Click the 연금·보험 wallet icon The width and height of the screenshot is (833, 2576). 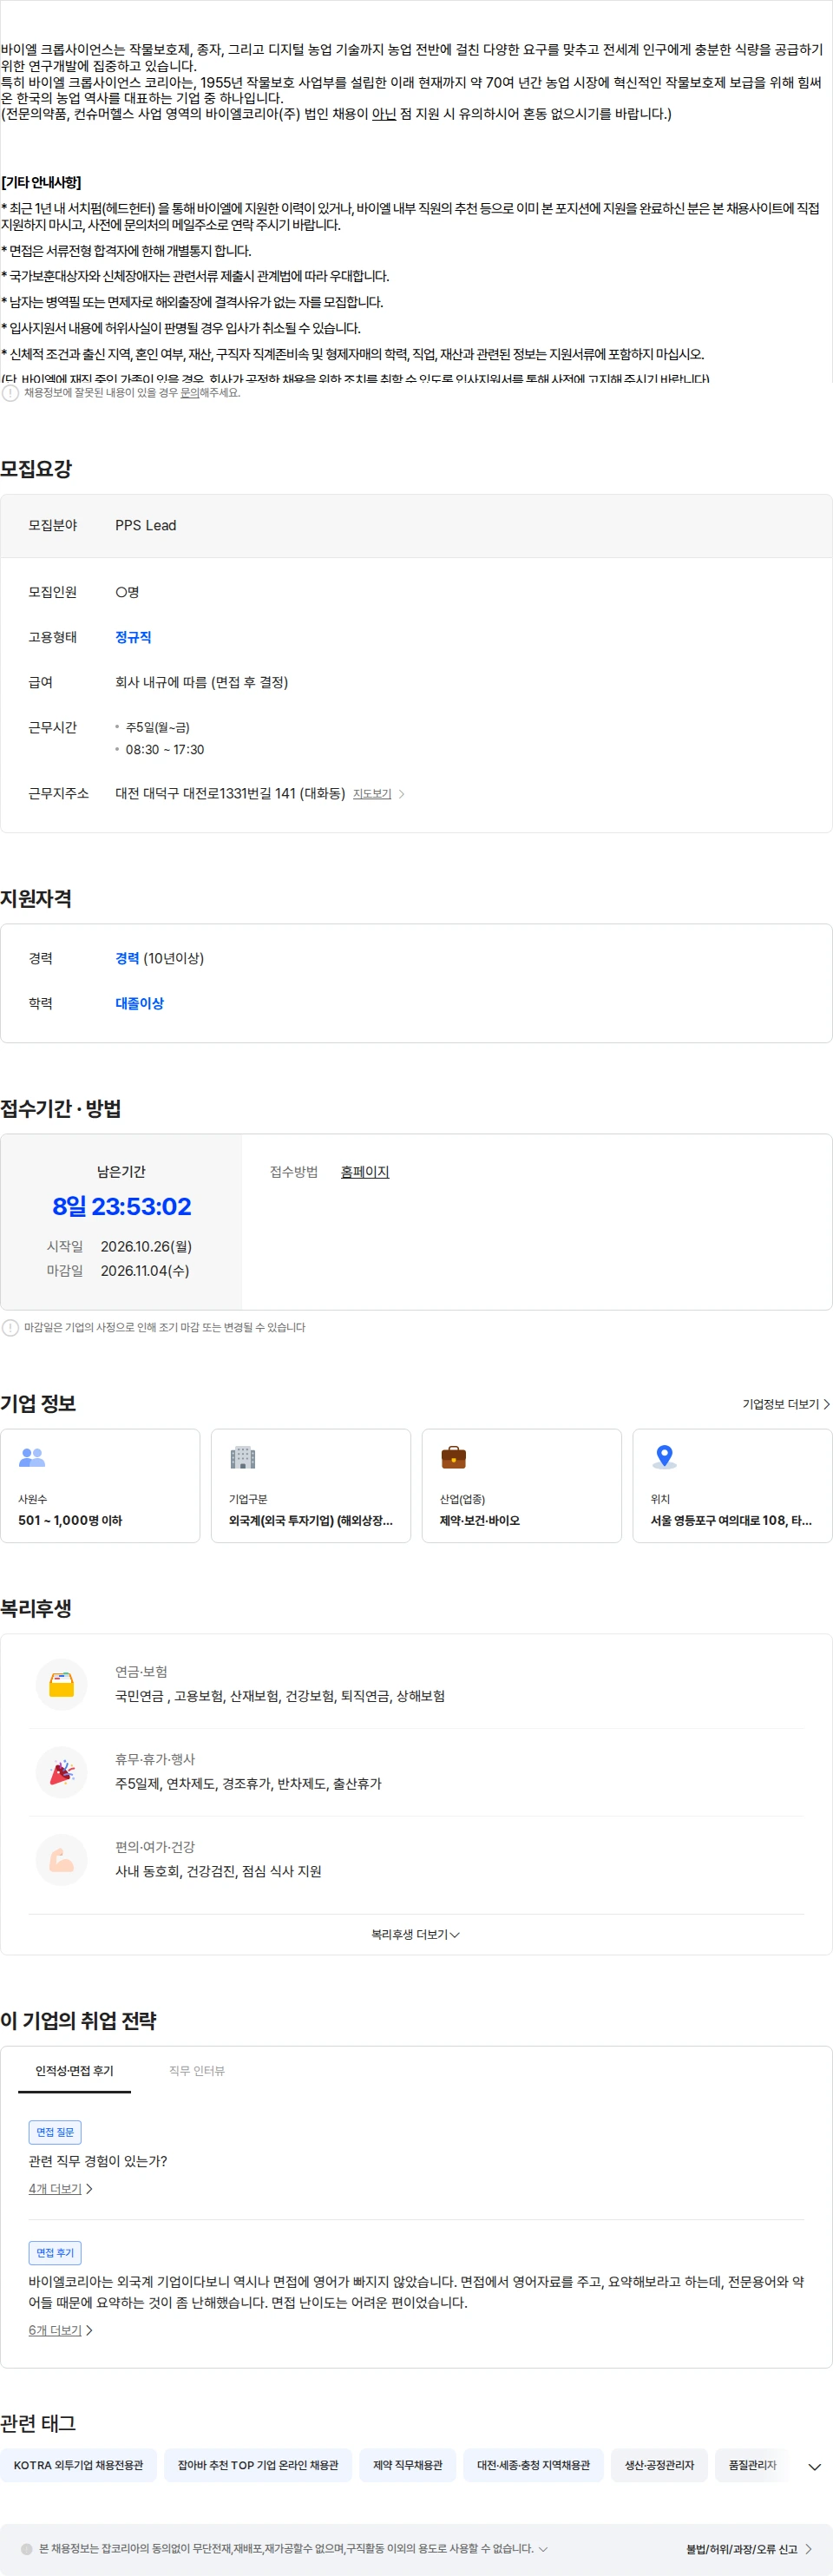click(62, 1685)
